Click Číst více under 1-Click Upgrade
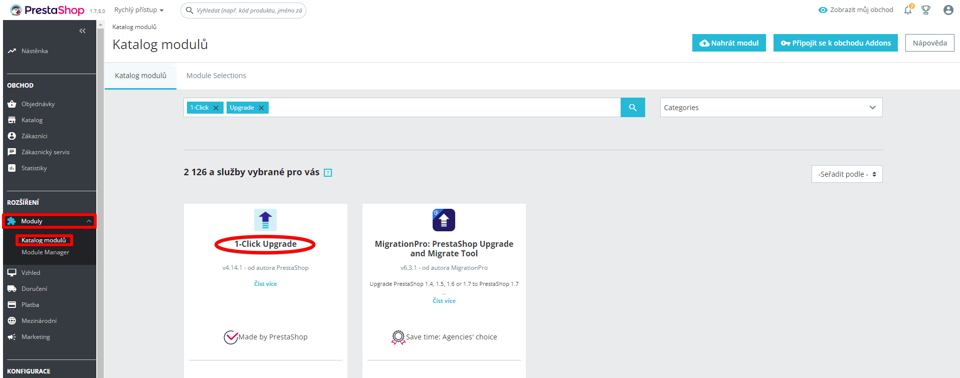 tap(265, 284)
